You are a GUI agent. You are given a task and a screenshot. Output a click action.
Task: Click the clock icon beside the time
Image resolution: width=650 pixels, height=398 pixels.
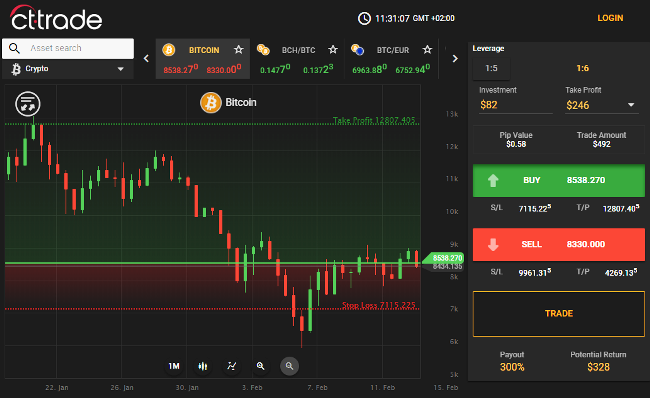364,18
